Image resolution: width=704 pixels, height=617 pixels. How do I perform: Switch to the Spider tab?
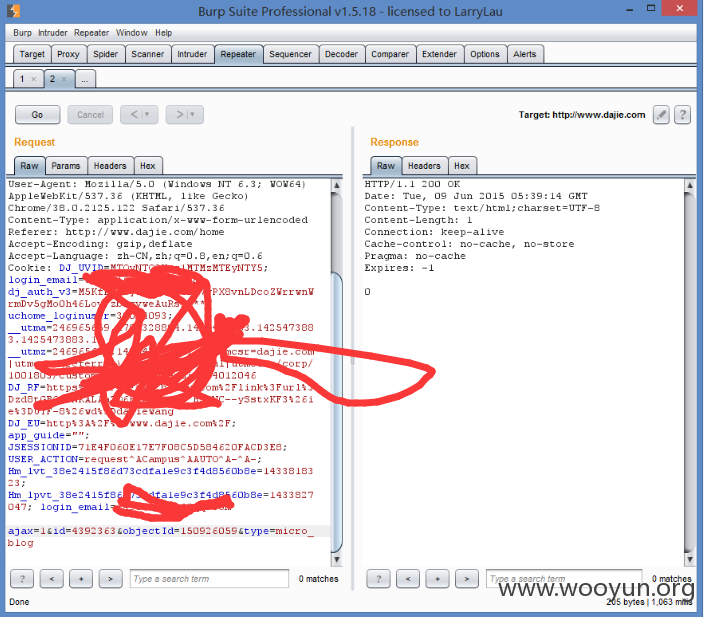[x=106, y=54]
